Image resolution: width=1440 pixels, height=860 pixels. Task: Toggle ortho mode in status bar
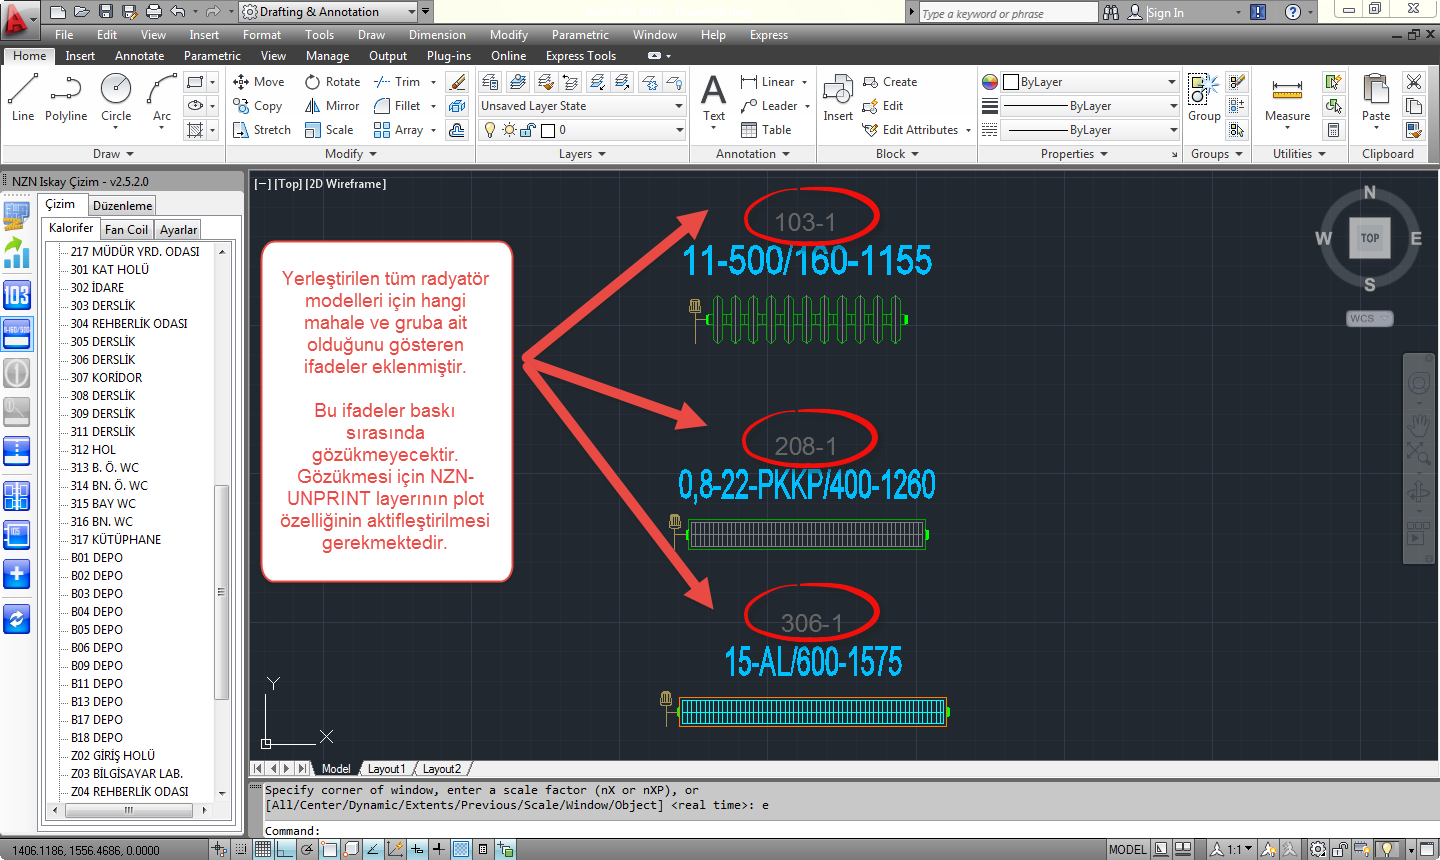285,849
